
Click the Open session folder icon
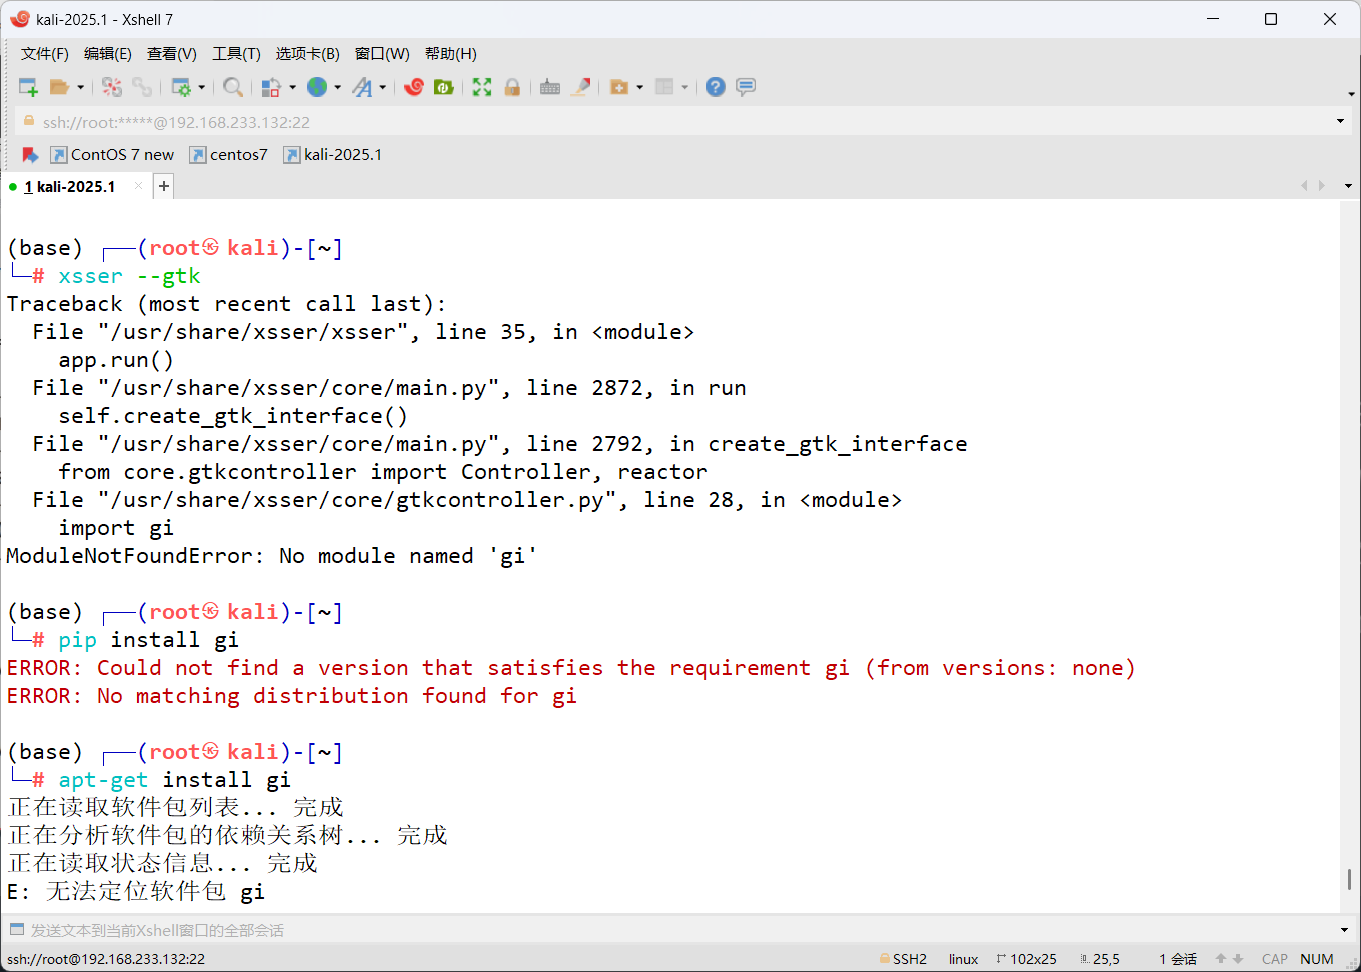pyautogui.click(x=60, y=87)
